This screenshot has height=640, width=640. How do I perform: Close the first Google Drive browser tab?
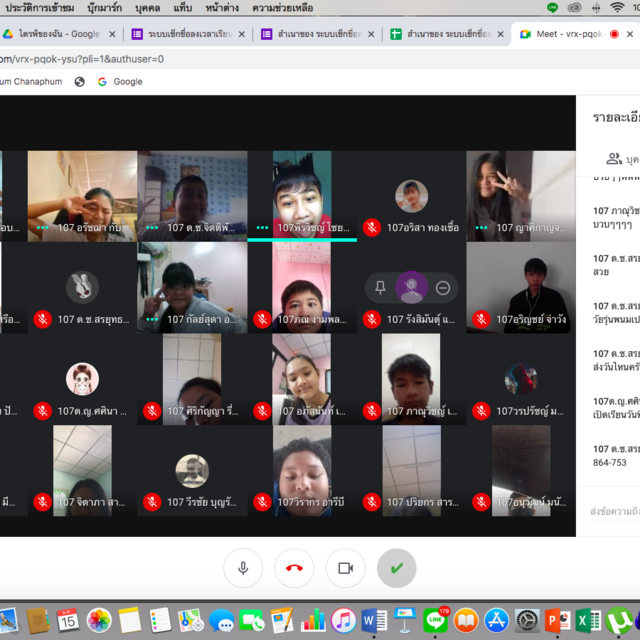(x=112, y=34)
